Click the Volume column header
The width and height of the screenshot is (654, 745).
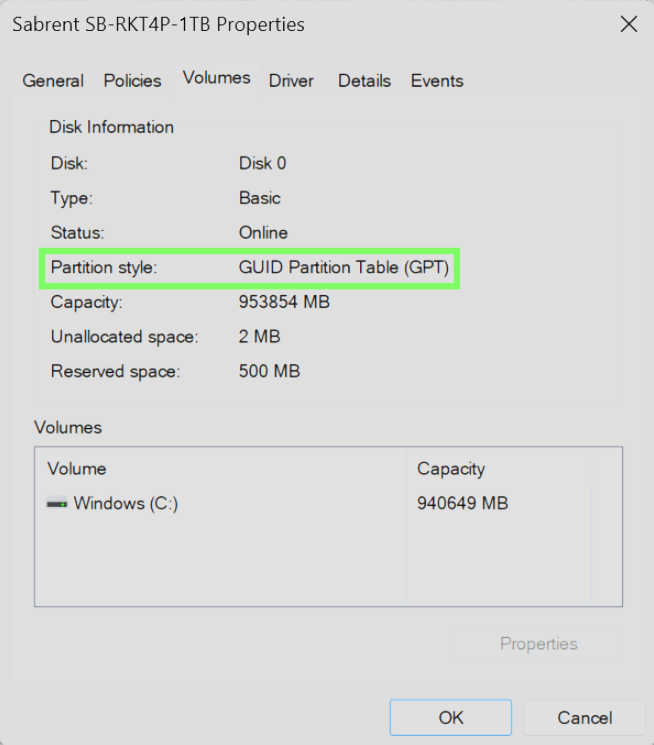pos(77,469)
